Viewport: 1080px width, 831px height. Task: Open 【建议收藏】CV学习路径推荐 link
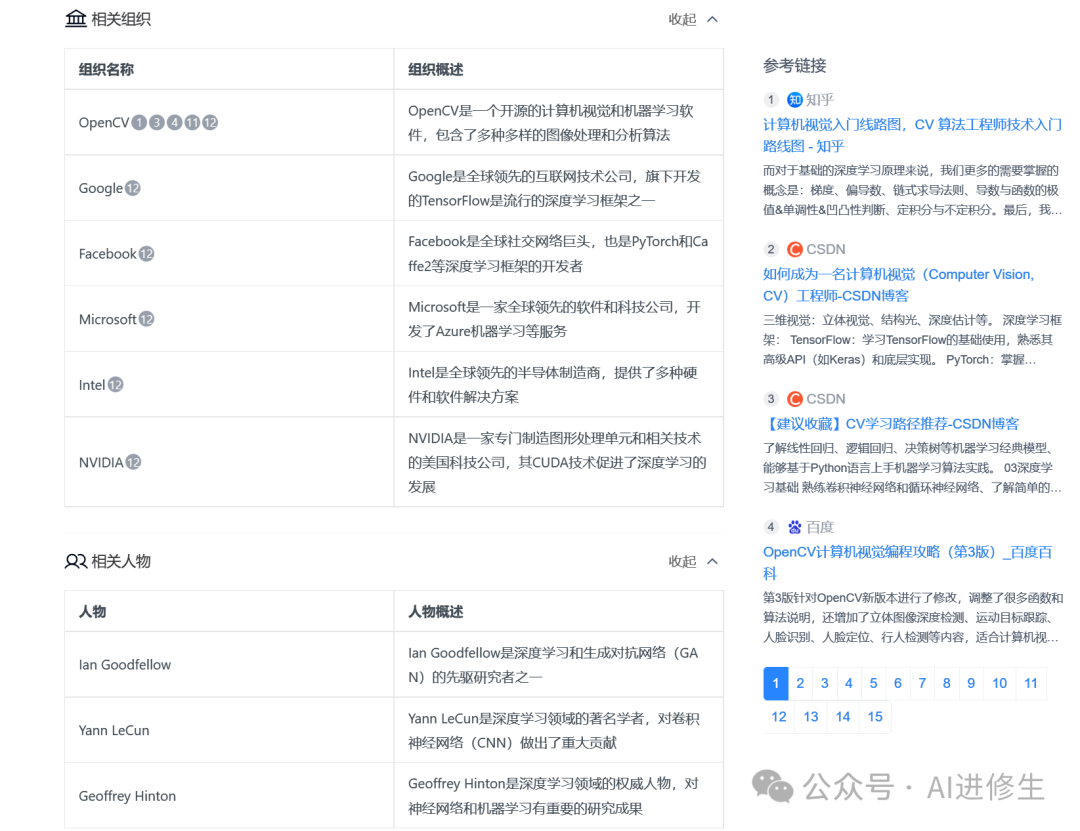click(x=891, y=424)
